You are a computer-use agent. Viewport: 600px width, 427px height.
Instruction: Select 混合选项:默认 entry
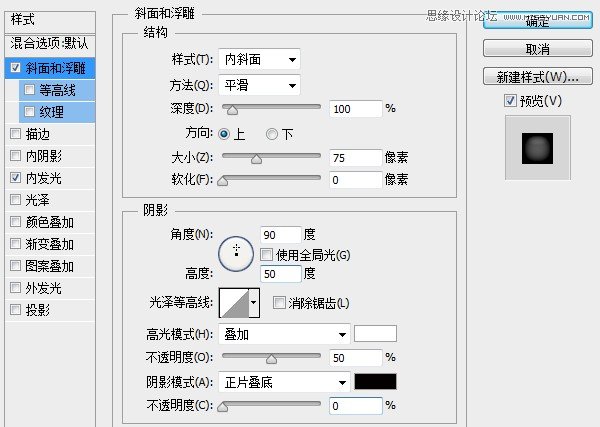(50, 43)
